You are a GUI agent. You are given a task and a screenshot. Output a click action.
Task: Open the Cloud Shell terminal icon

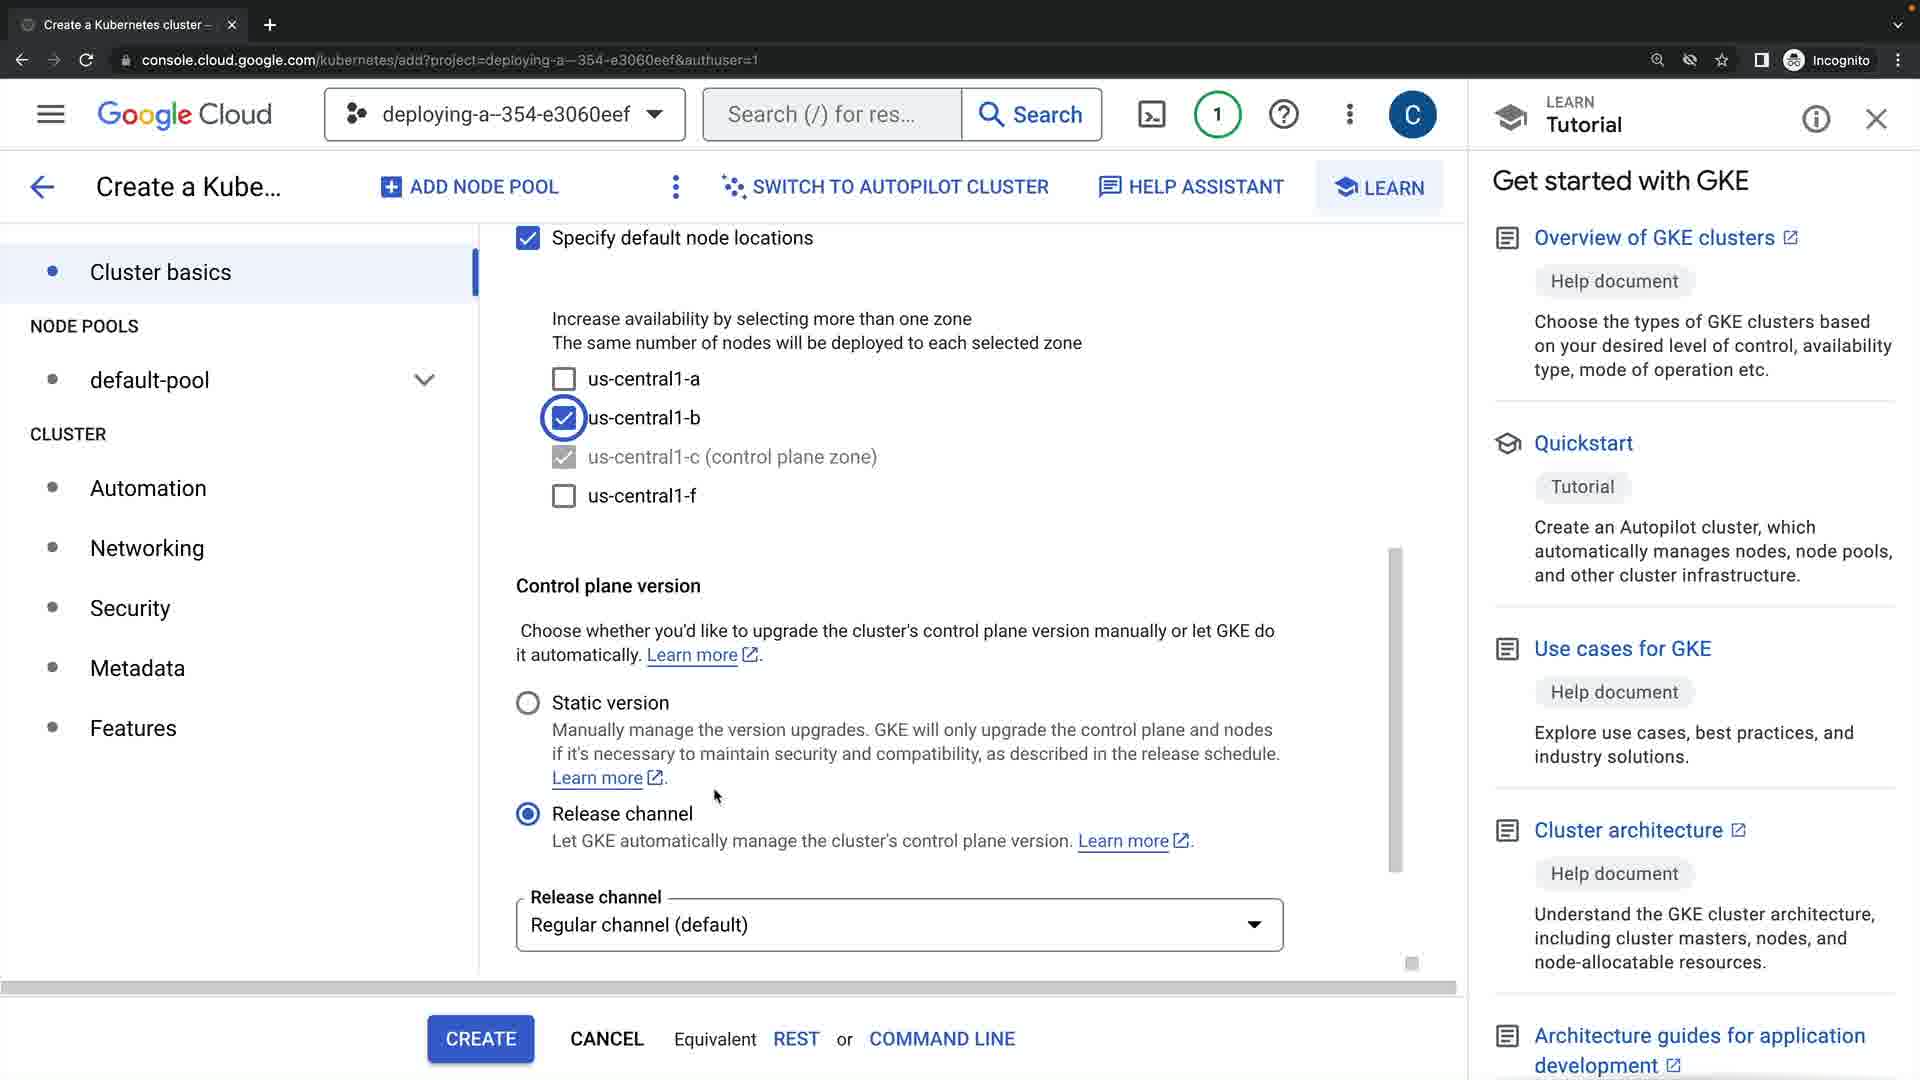pos(1151,115)
